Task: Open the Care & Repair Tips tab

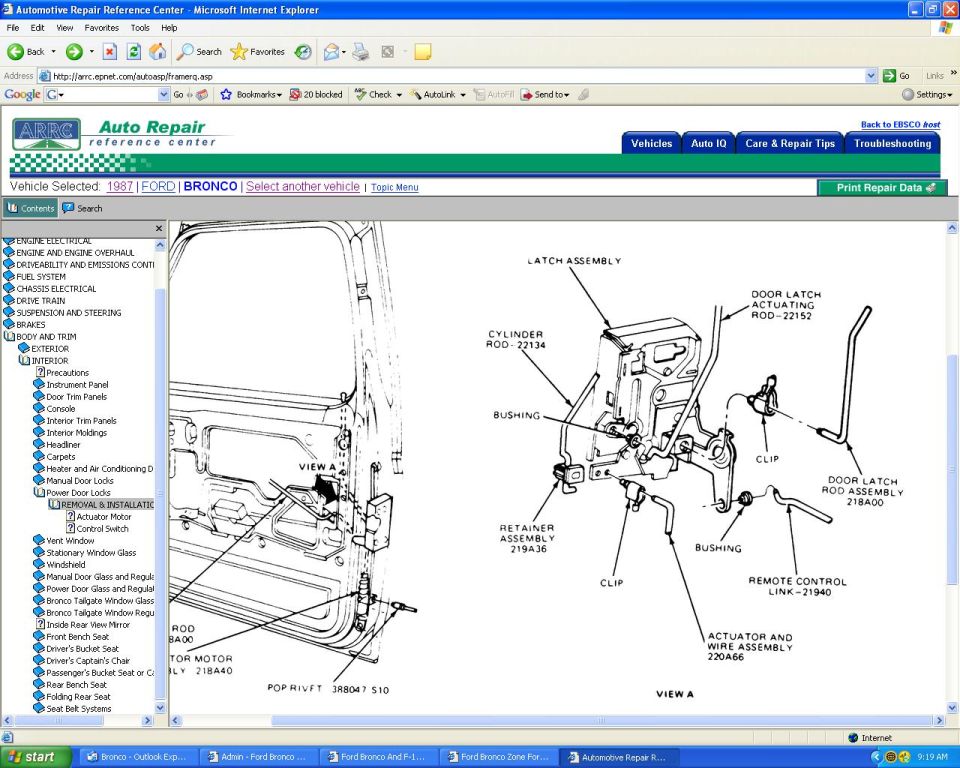Action: coord(790,143)
